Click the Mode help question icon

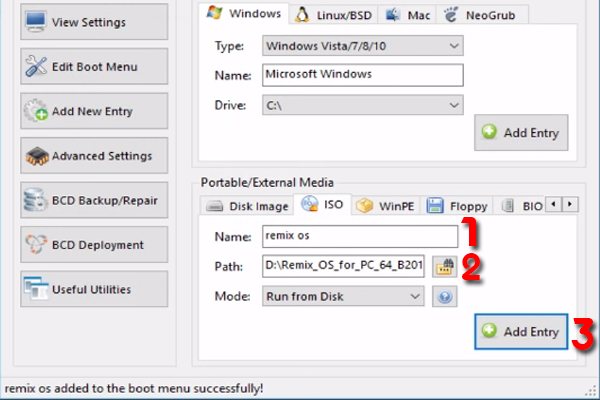coord(445,296)
